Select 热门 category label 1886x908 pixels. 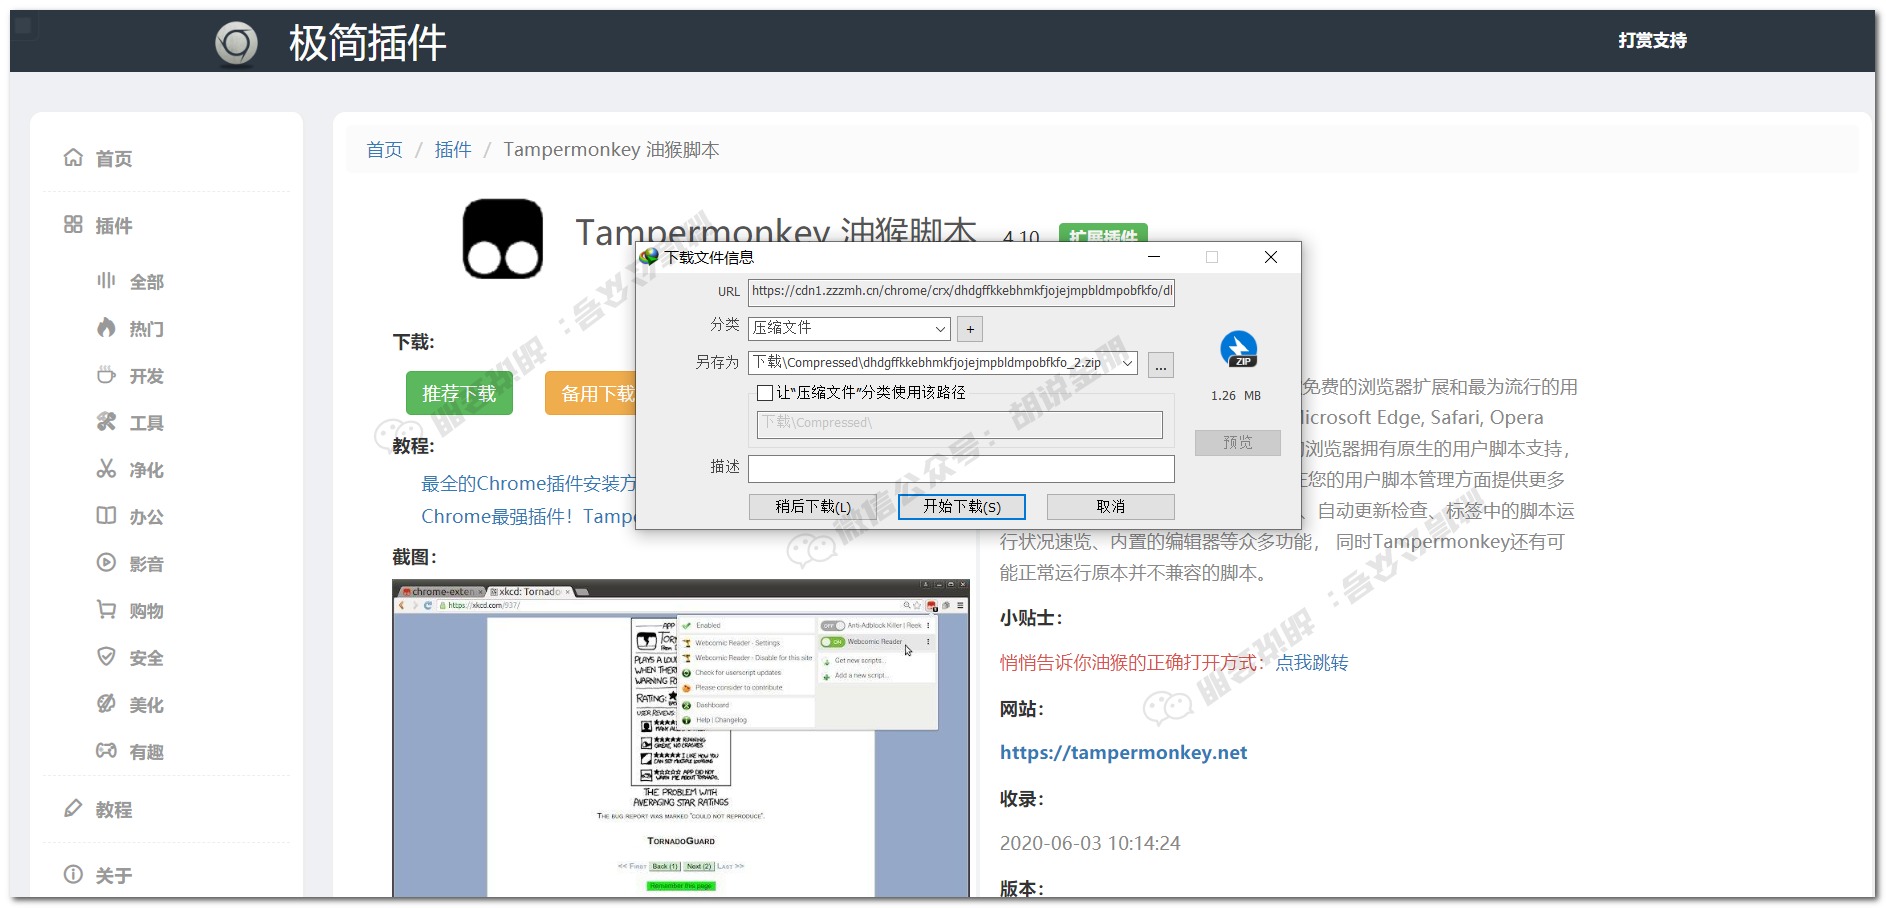[x=147, y=329]
